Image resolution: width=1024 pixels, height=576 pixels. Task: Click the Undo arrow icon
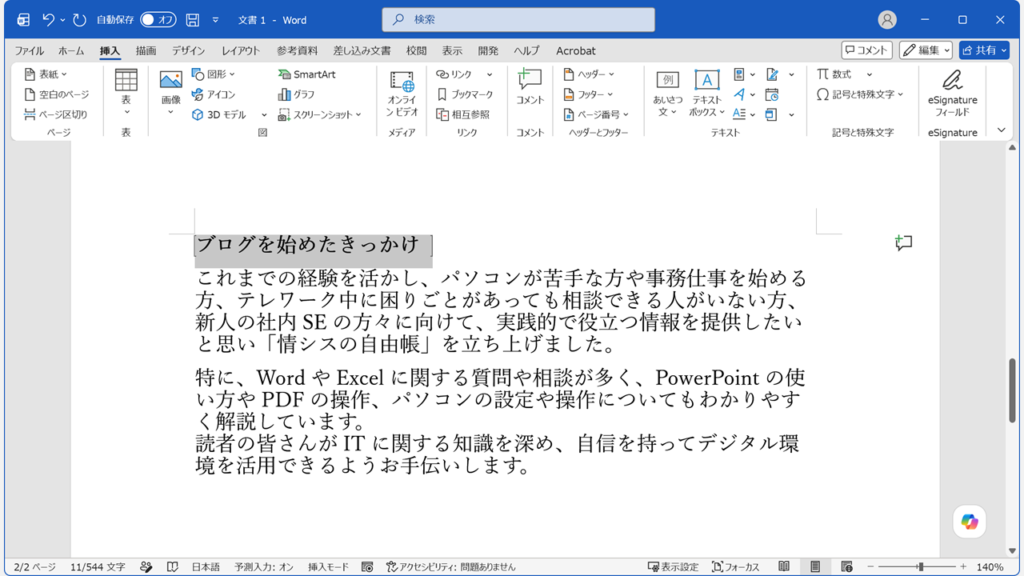coord(48,20)
